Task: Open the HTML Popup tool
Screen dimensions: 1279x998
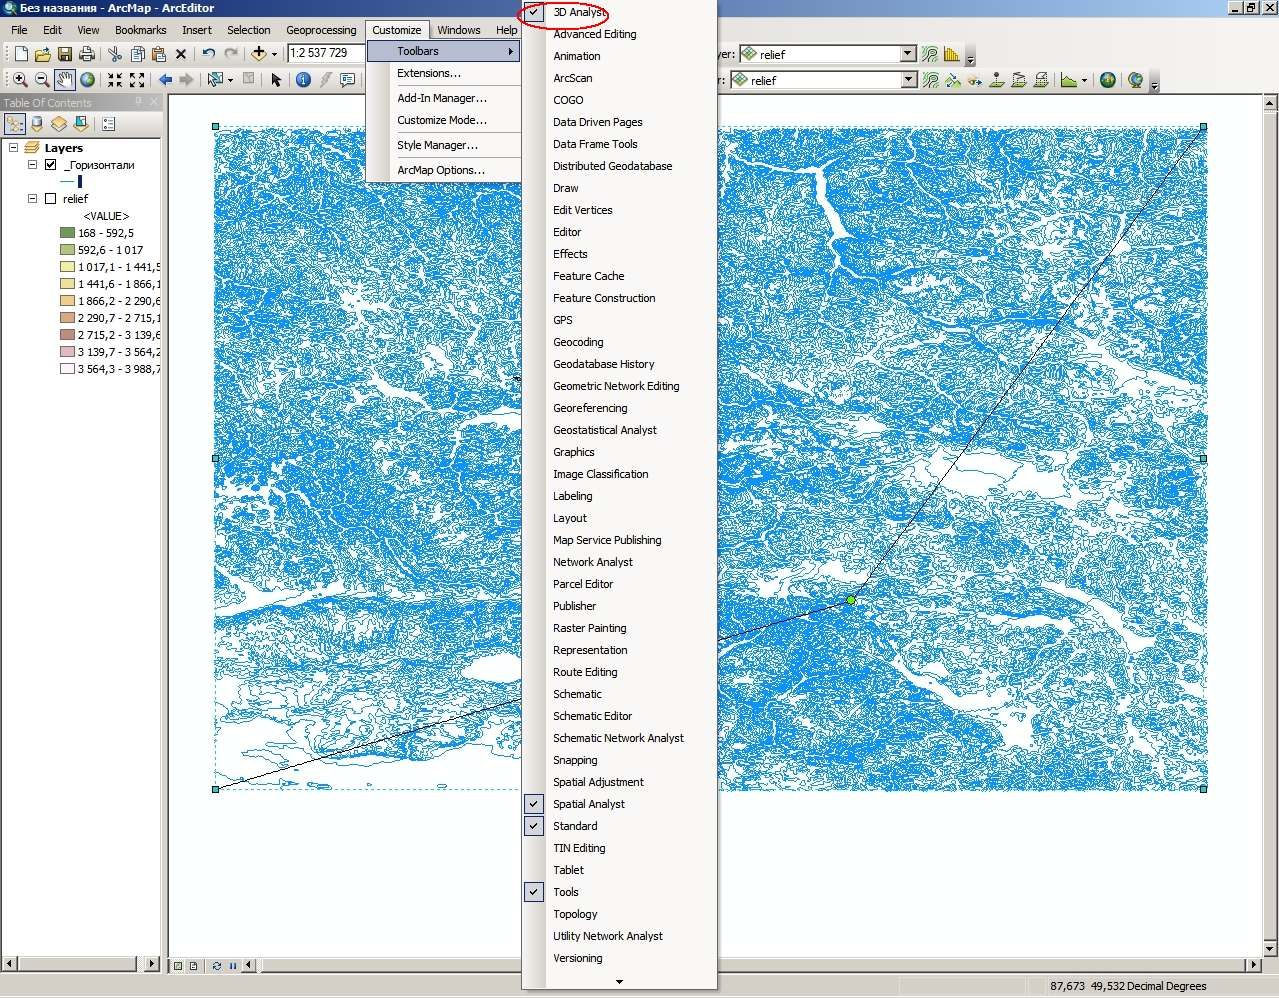Action: click(348, 80)
